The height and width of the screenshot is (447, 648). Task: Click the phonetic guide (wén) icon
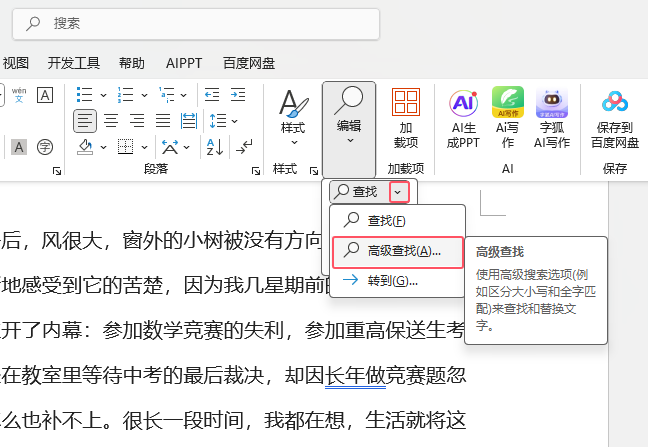(x=19, y=95)
